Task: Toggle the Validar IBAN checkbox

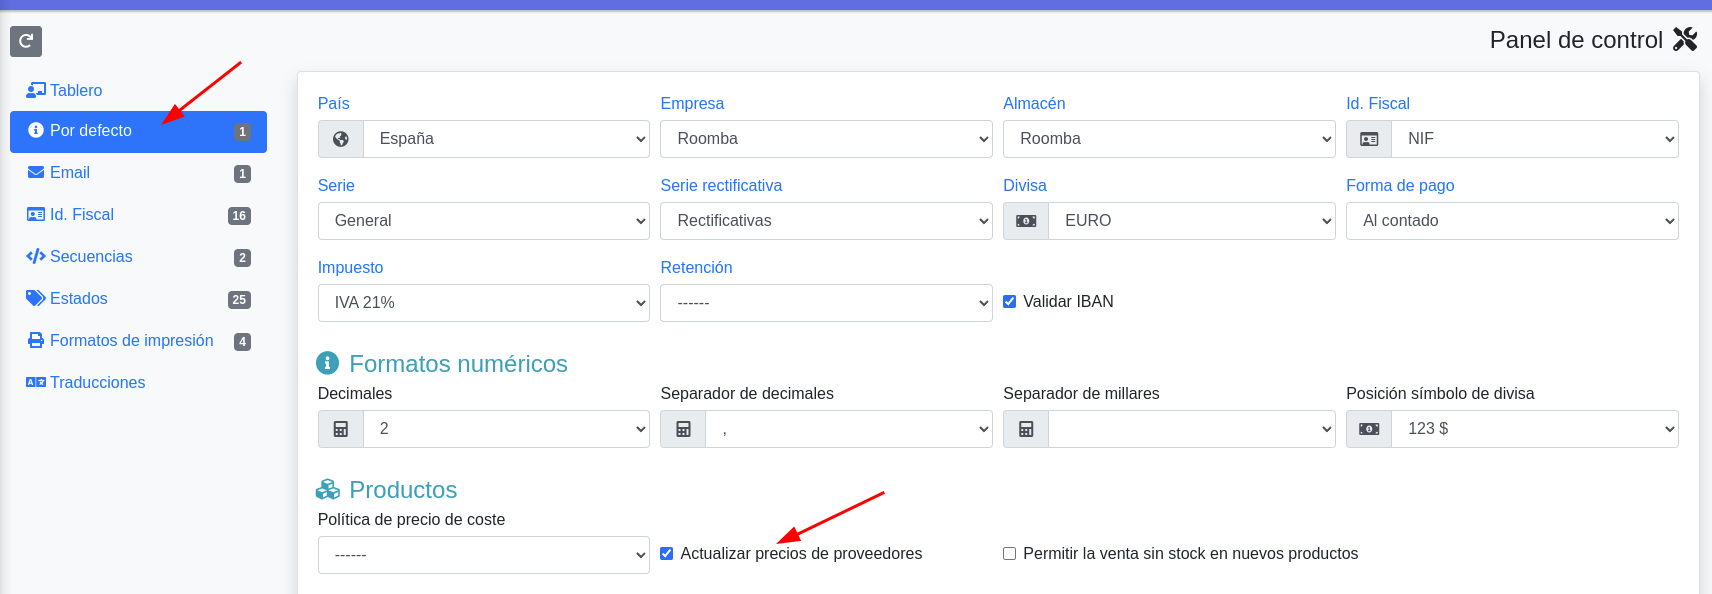Action: pyautogui.click(x=1010, y=301)
